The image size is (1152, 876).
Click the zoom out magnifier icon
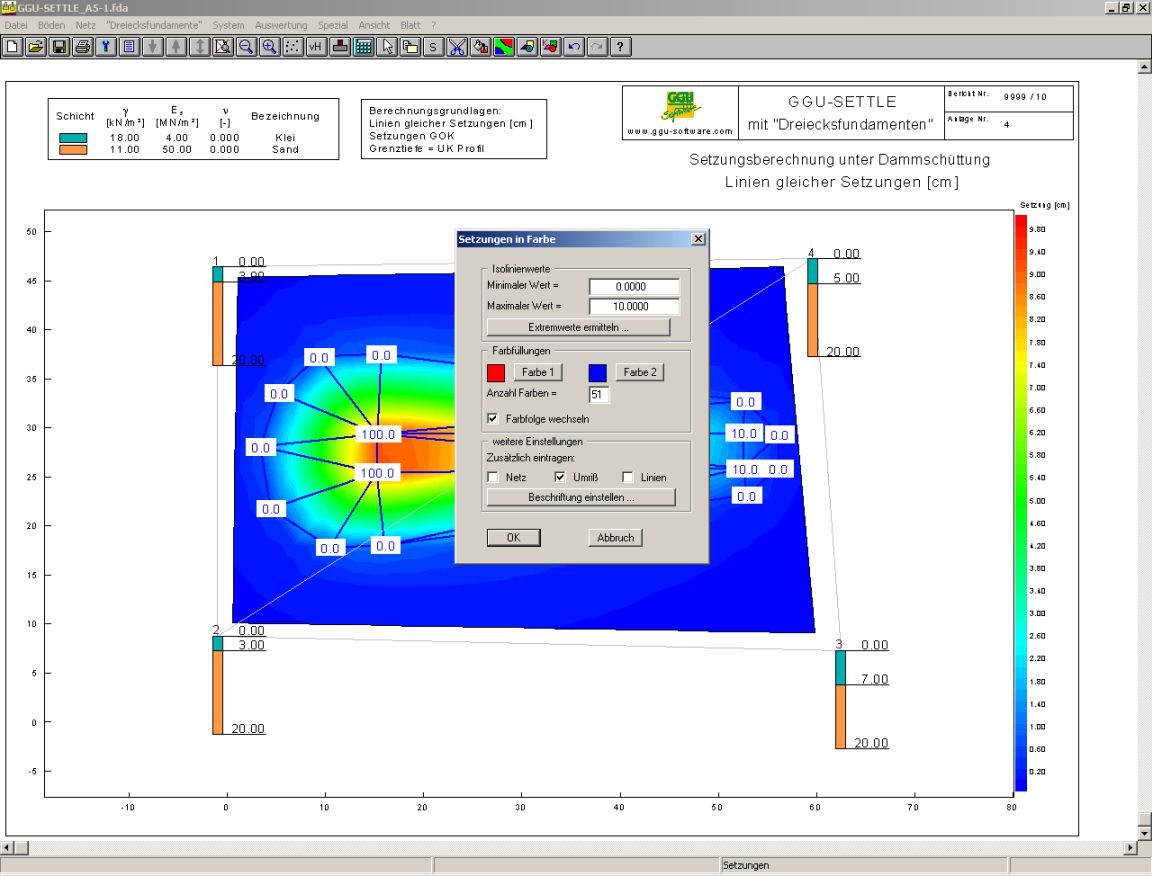tap(246, 47)
